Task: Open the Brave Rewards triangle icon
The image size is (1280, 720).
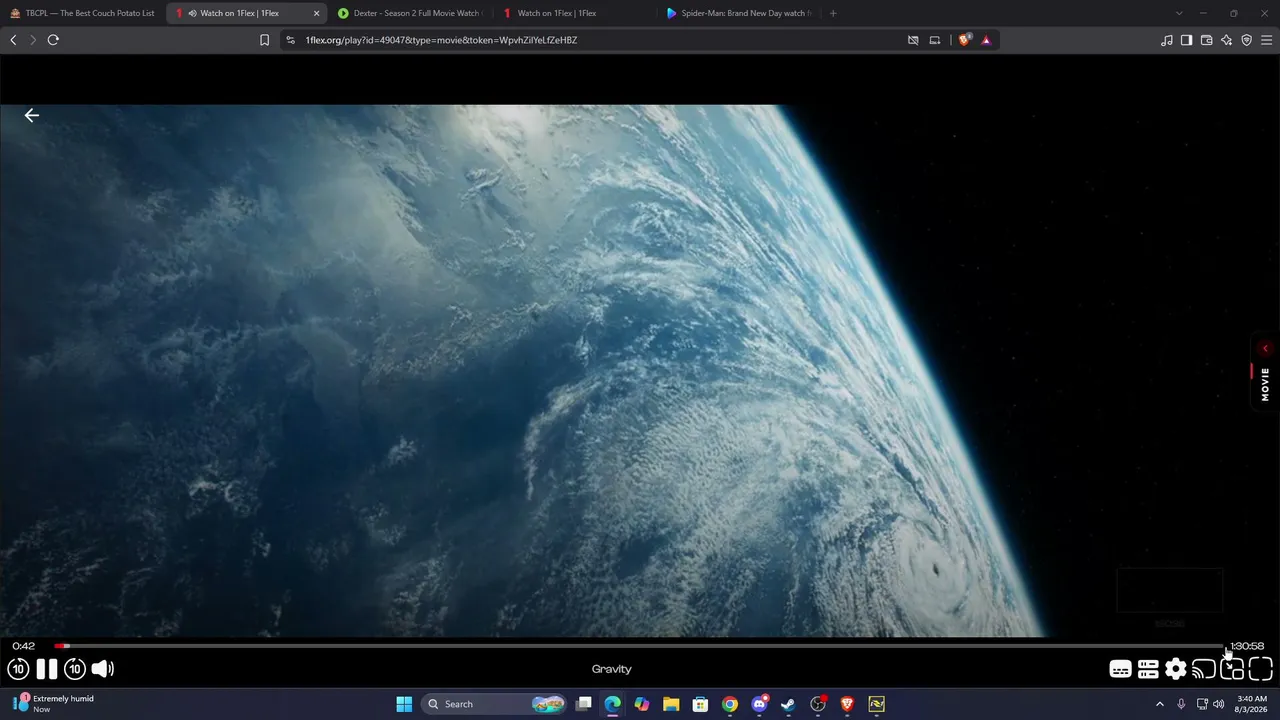Action: pyautogui.click(x=986, y=40)
